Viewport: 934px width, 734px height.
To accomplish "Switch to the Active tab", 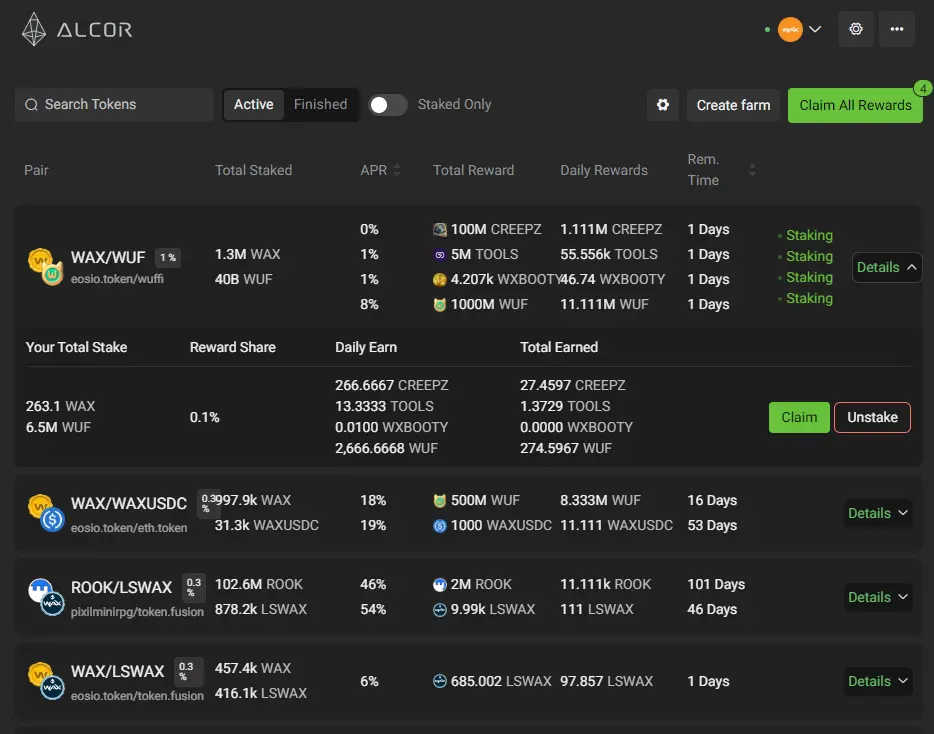I will (254, 105).
